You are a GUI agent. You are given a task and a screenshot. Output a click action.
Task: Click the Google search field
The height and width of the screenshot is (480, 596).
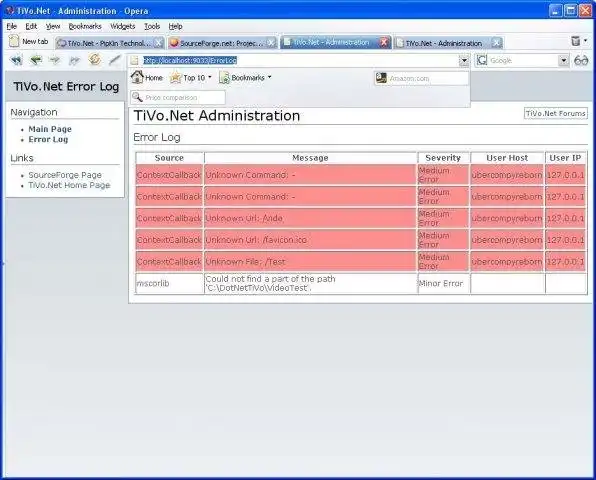point(523,60)
